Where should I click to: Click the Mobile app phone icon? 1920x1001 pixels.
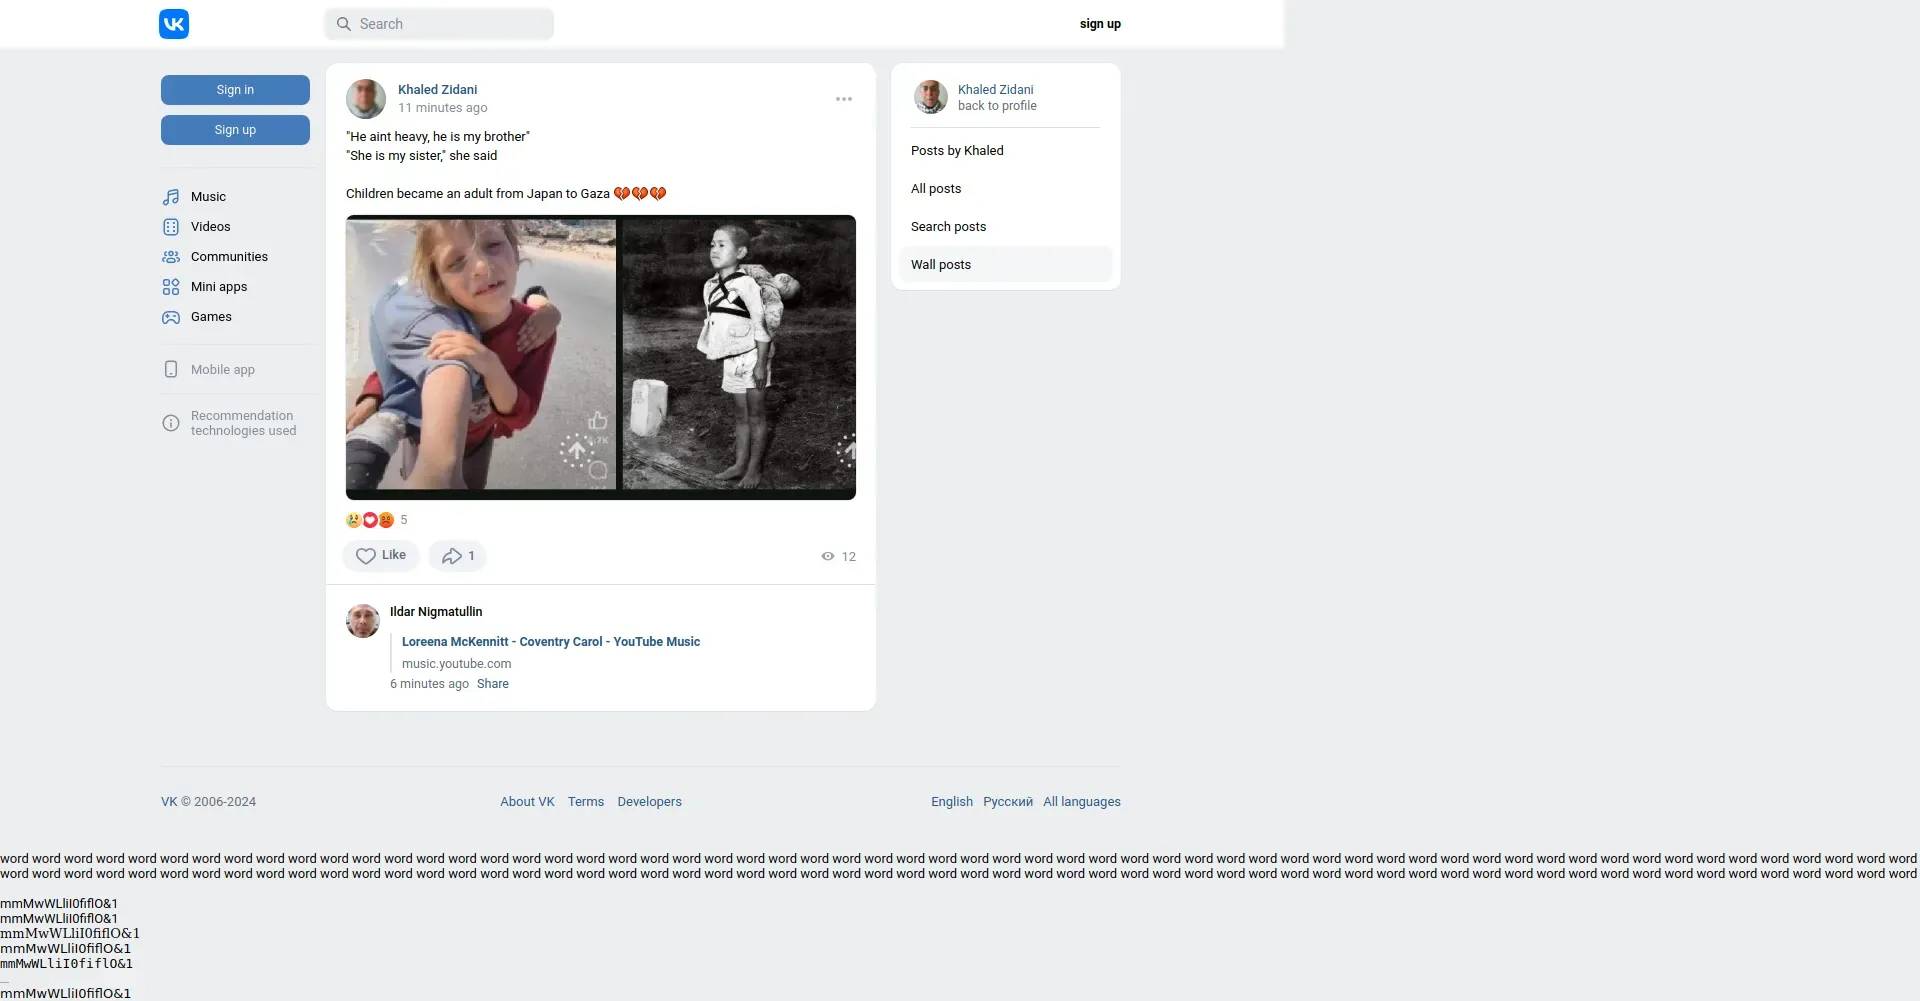pyautogui.click(x=171, y=370)
